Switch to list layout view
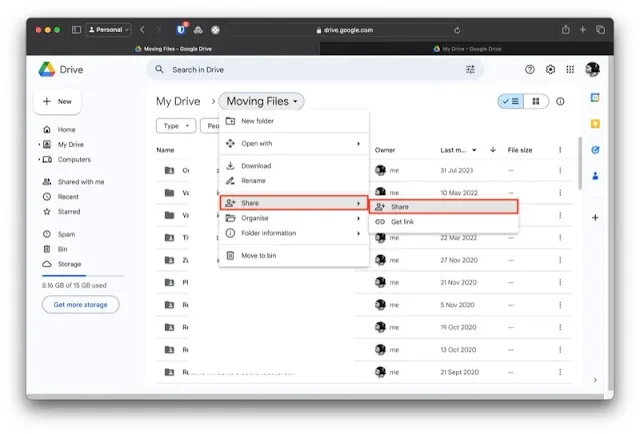The image size is (640, 434). 511,101
